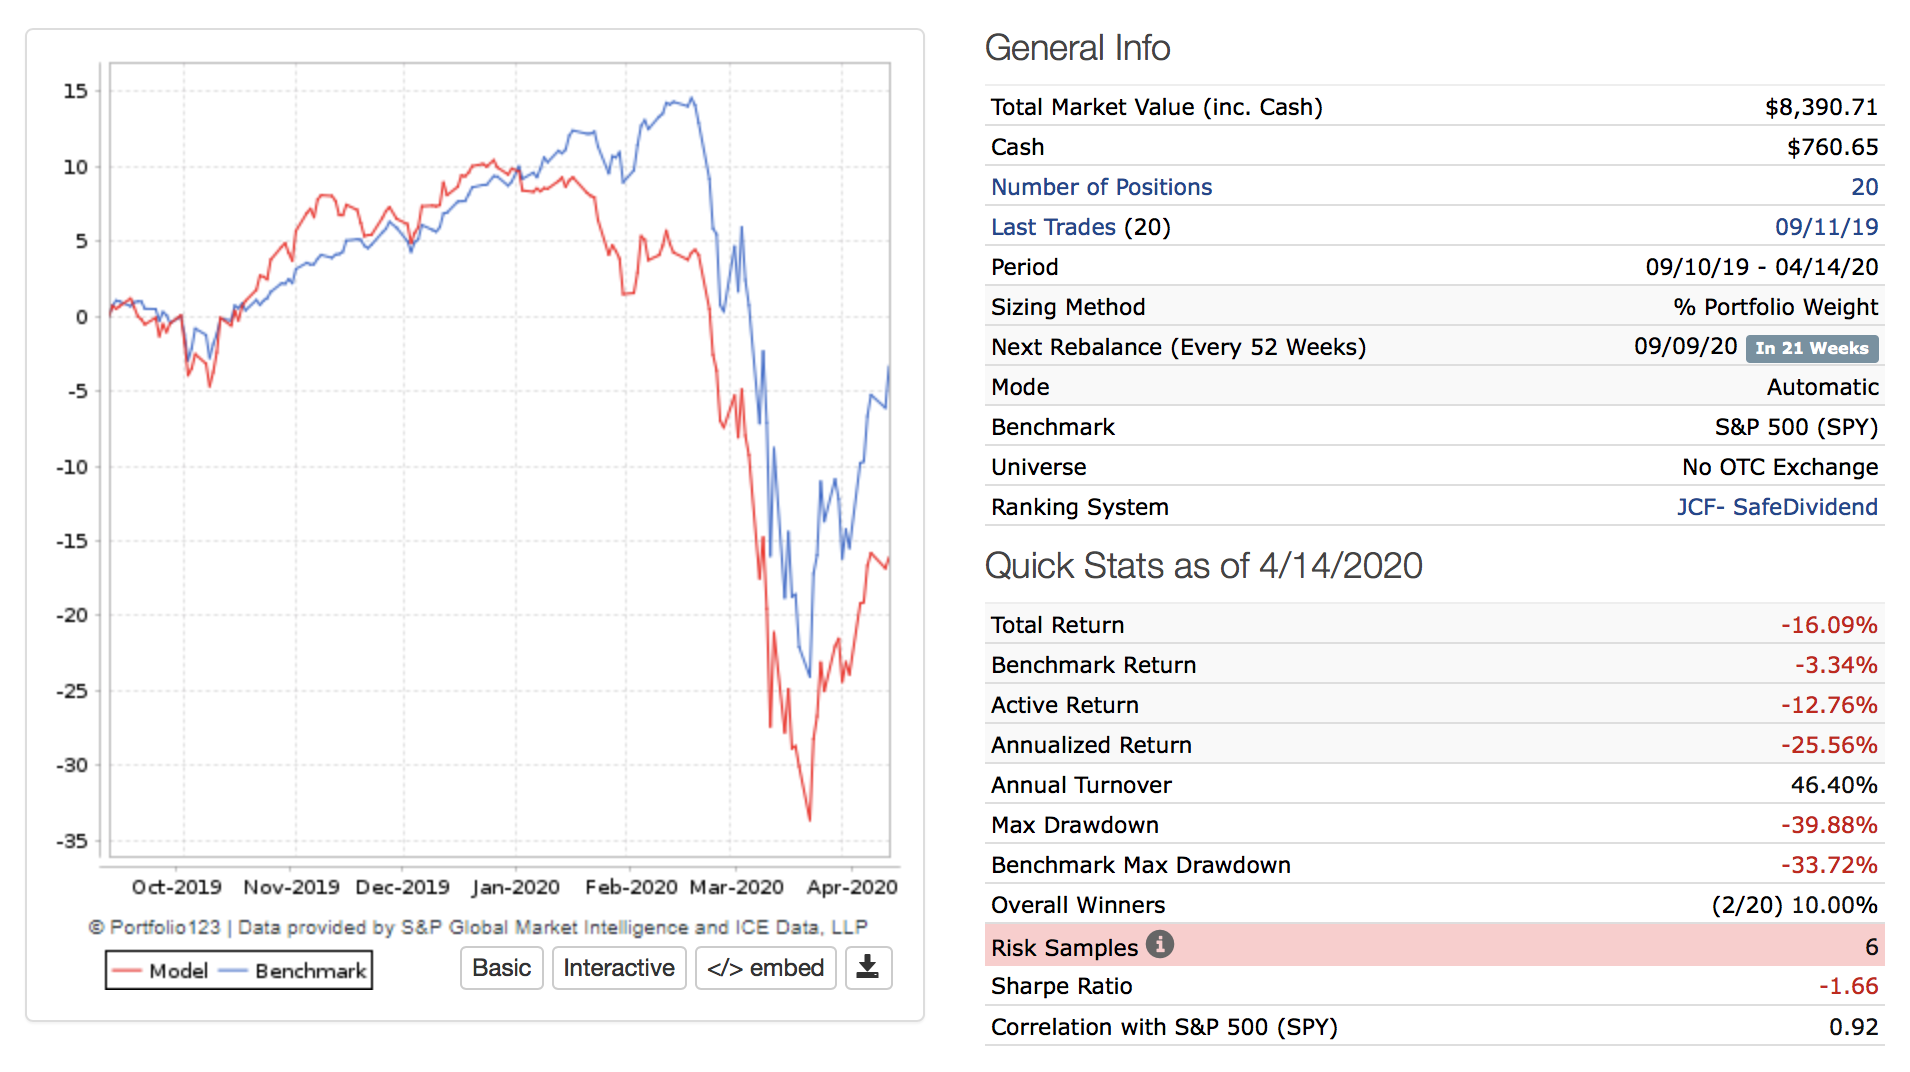Click the Sharpe Ratio value
The width and height of the screenshot is (1910, 1072).
[x=1848, y=986]
